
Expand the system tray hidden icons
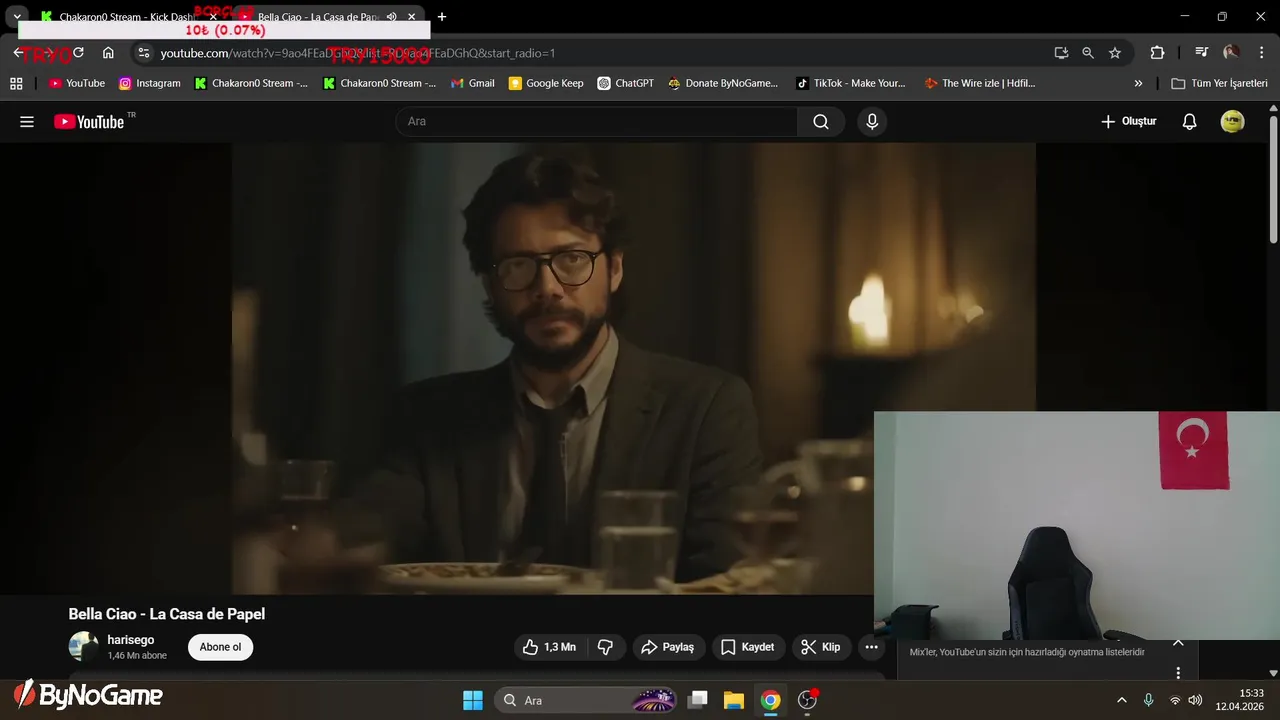coord(1122,700)
